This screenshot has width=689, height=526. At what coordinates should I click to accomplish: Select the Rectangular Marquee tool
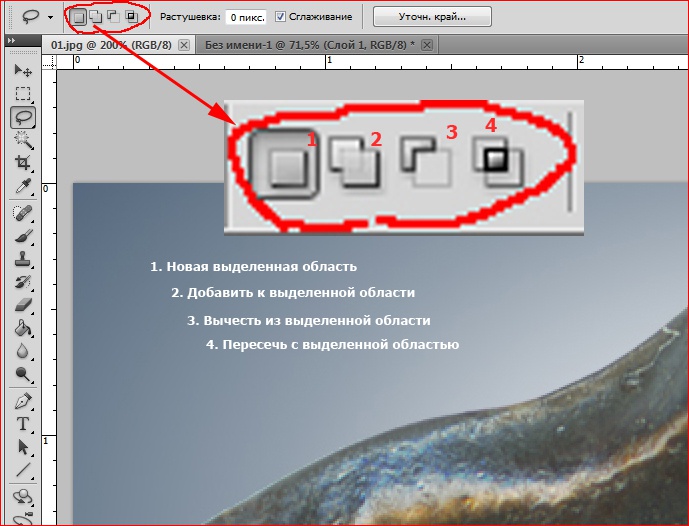point(22,94)
